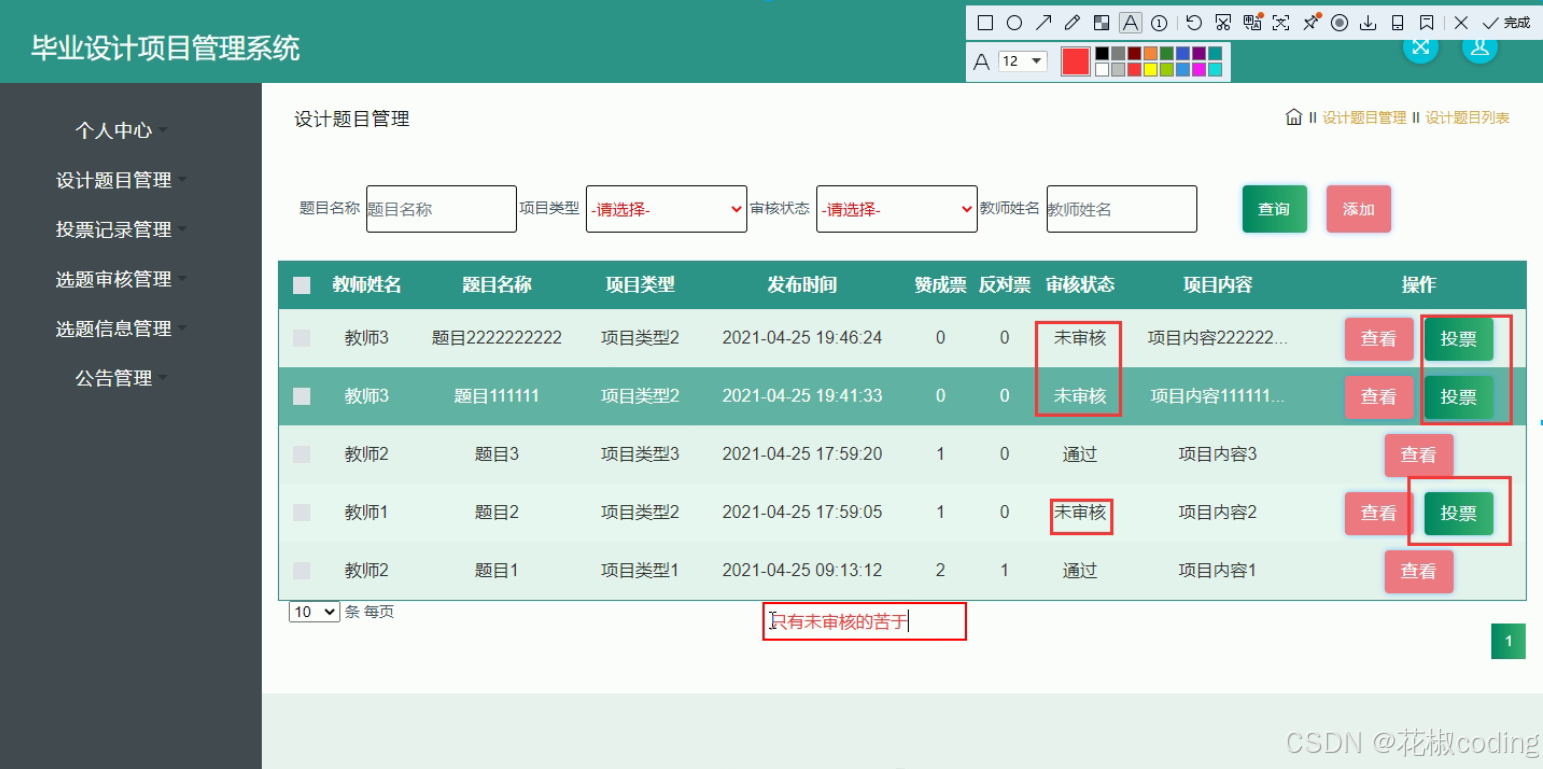Click the bookmark icon in screenshot toolbar
1543x769 pixels.
coord(1426,23)
